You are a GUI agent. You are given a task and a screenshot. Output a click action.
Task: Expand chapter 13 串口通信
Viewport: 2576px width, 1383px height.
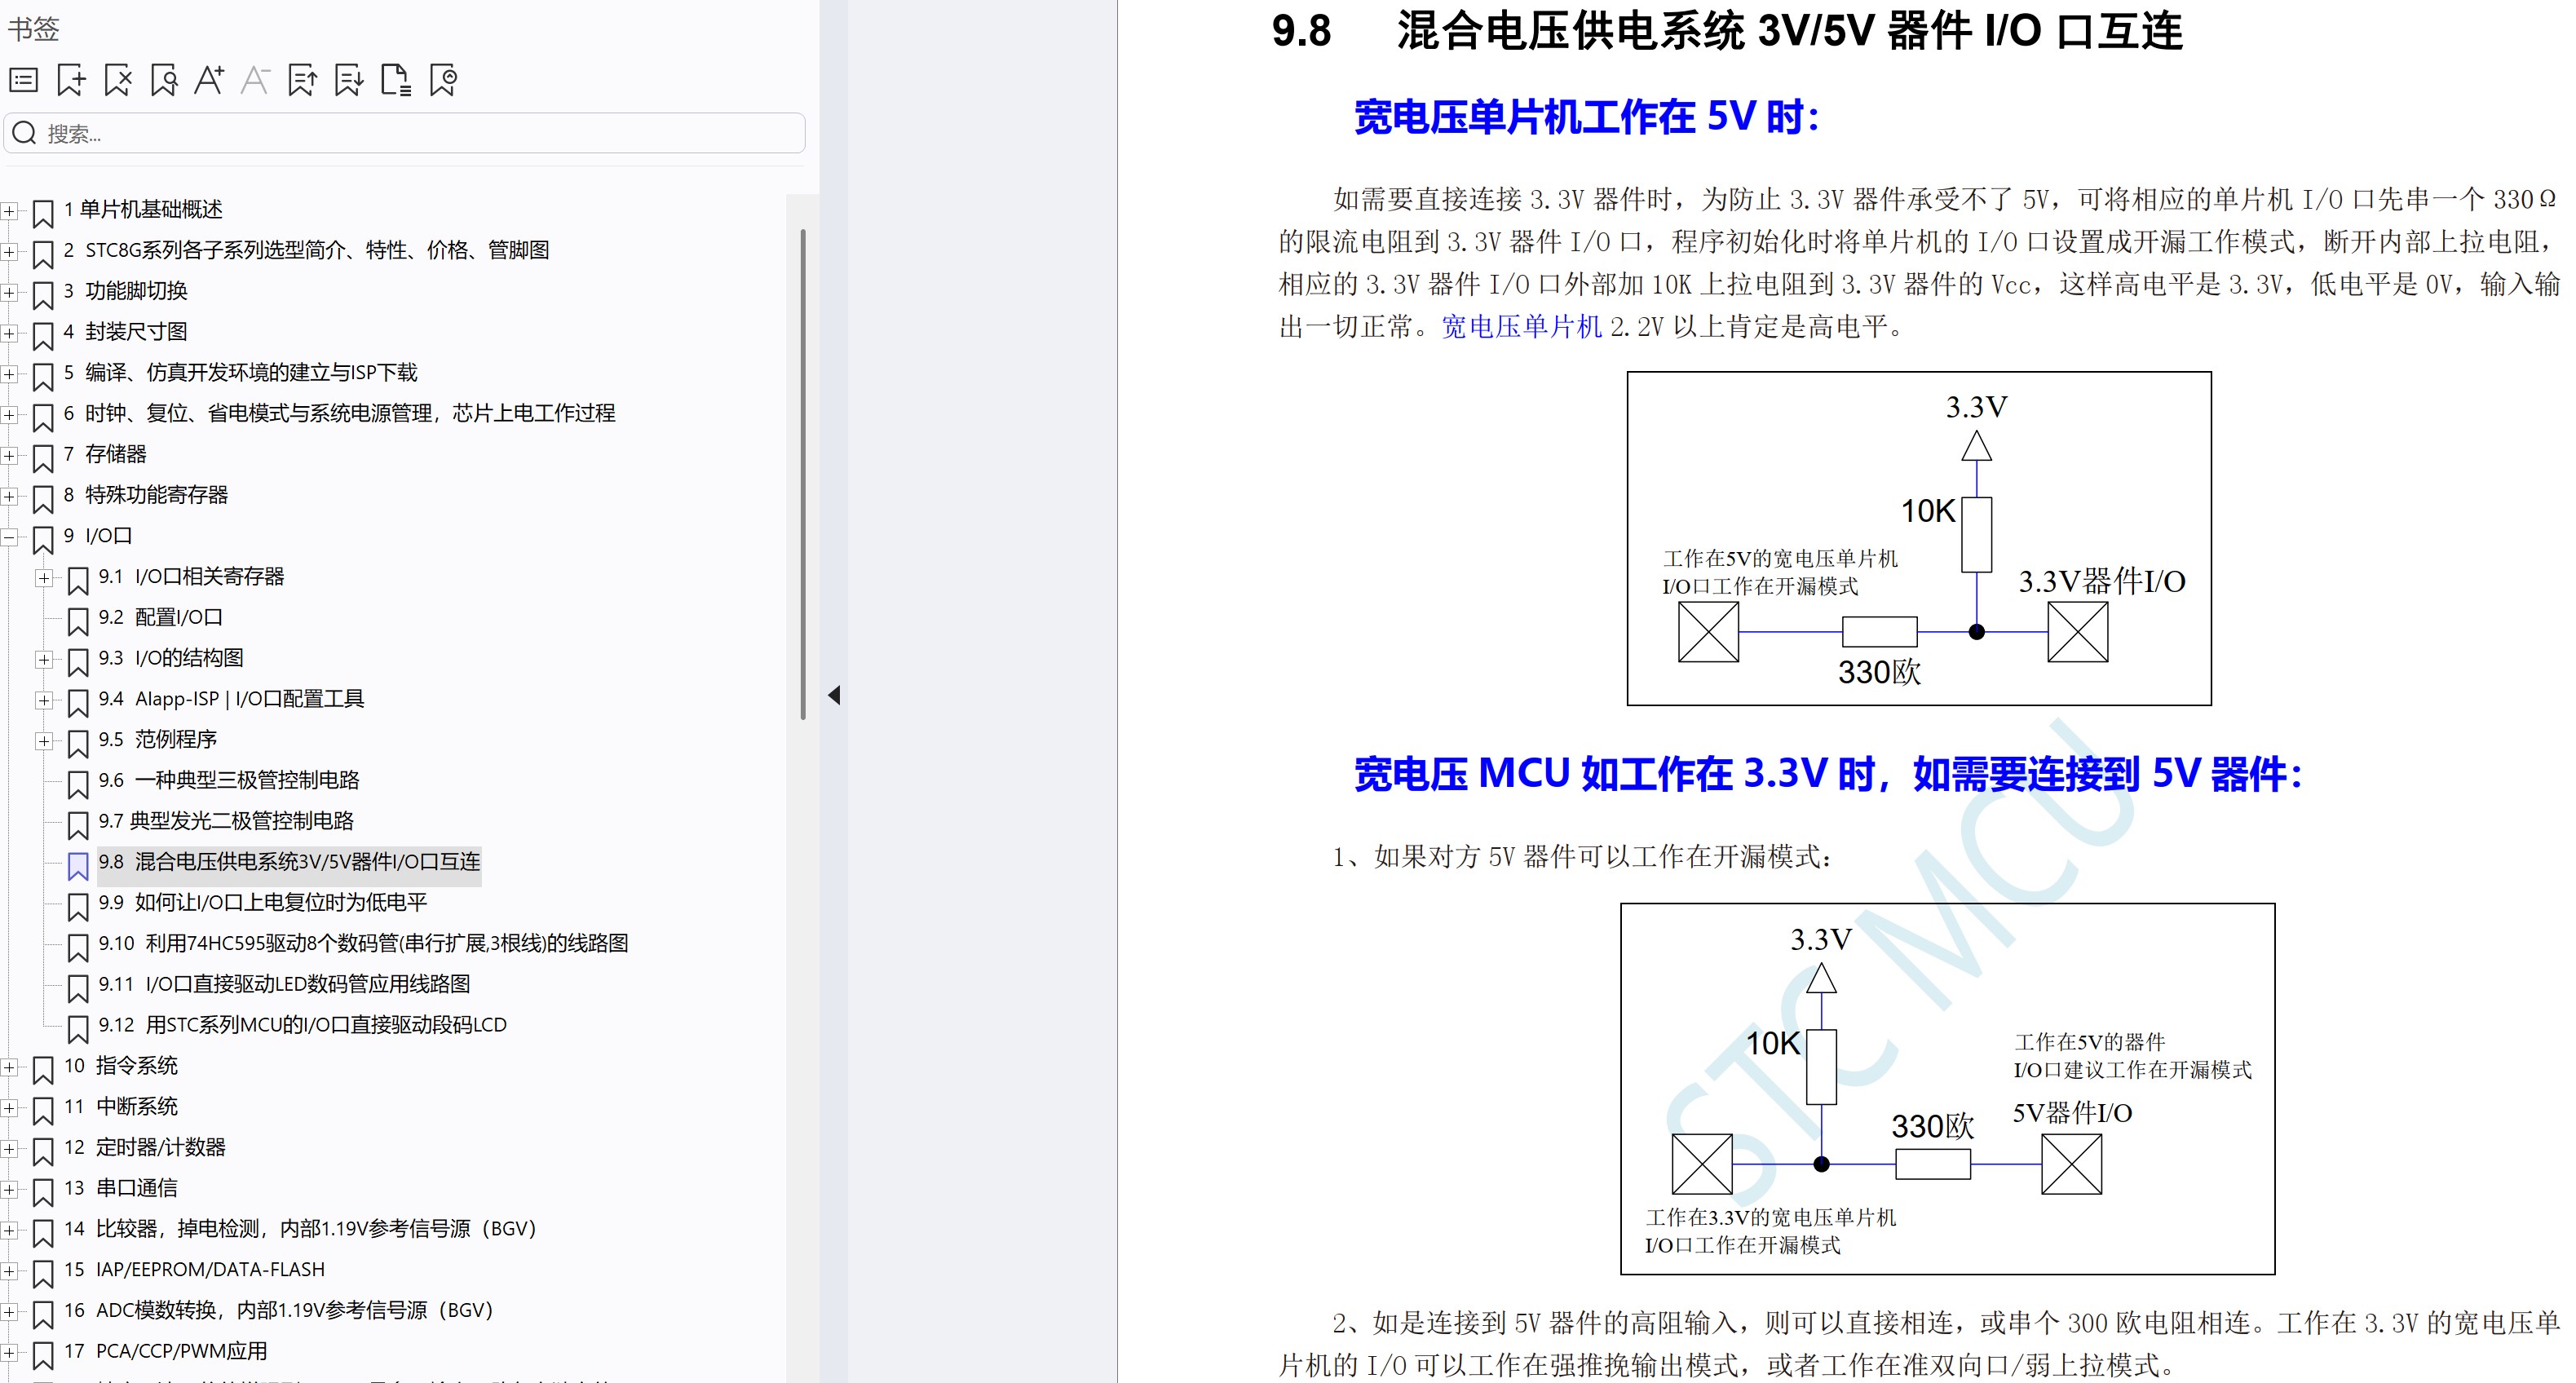(x=9, y=1189)
